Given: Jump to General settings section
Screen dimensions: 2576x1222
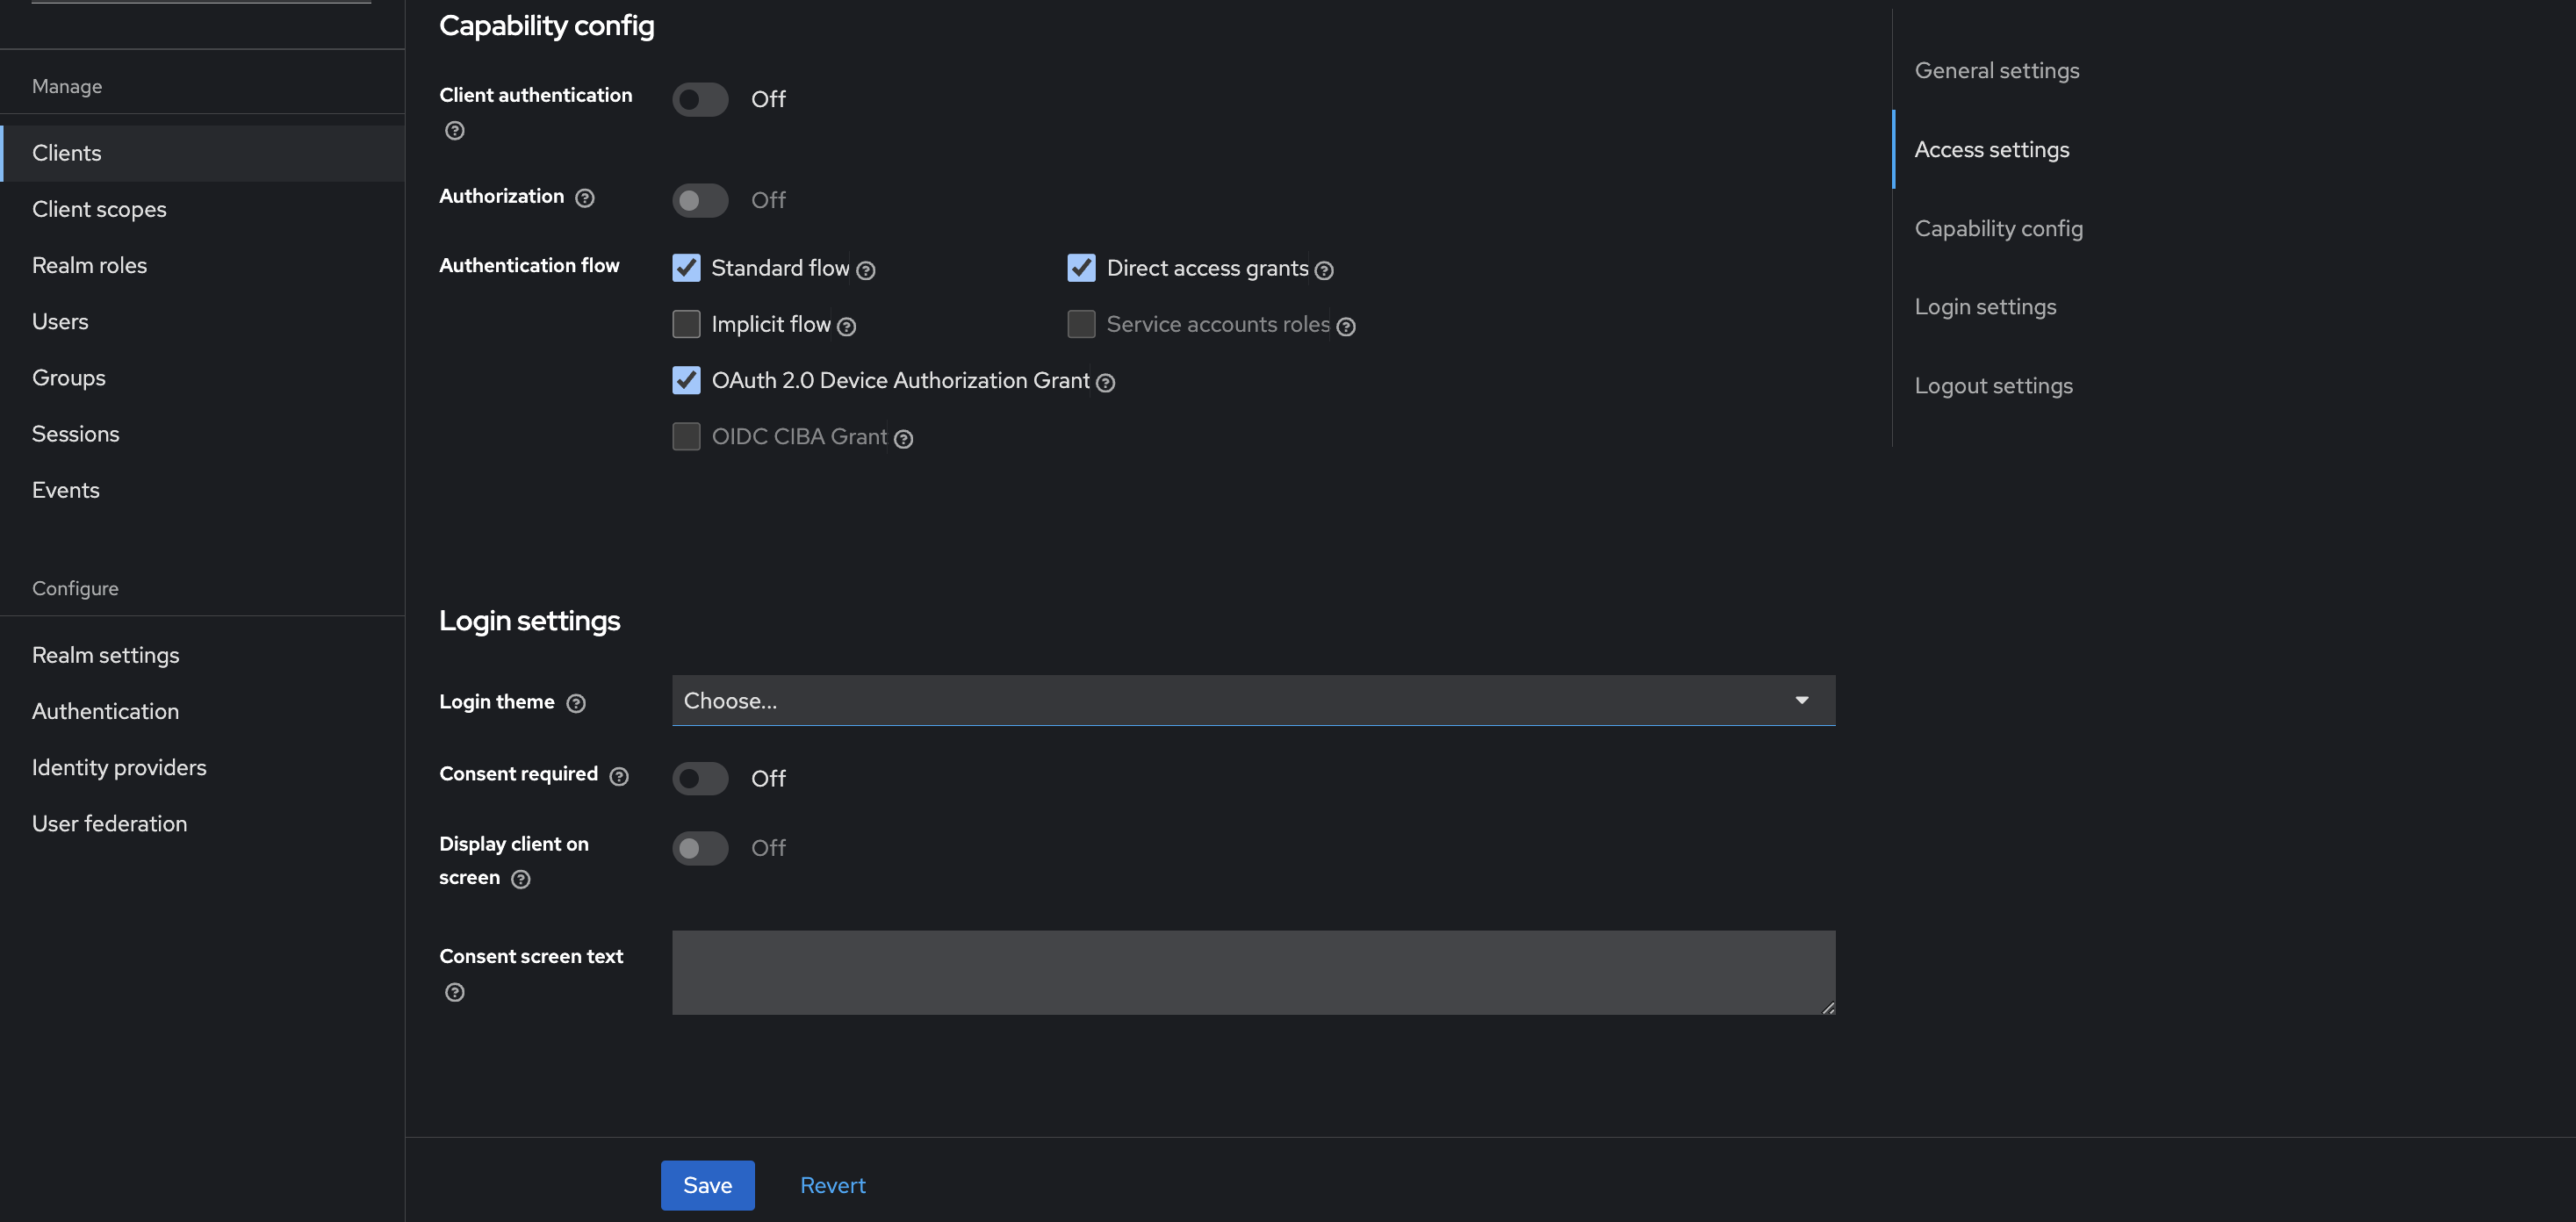Looking at the screenshot, I should pos(1996,70).
